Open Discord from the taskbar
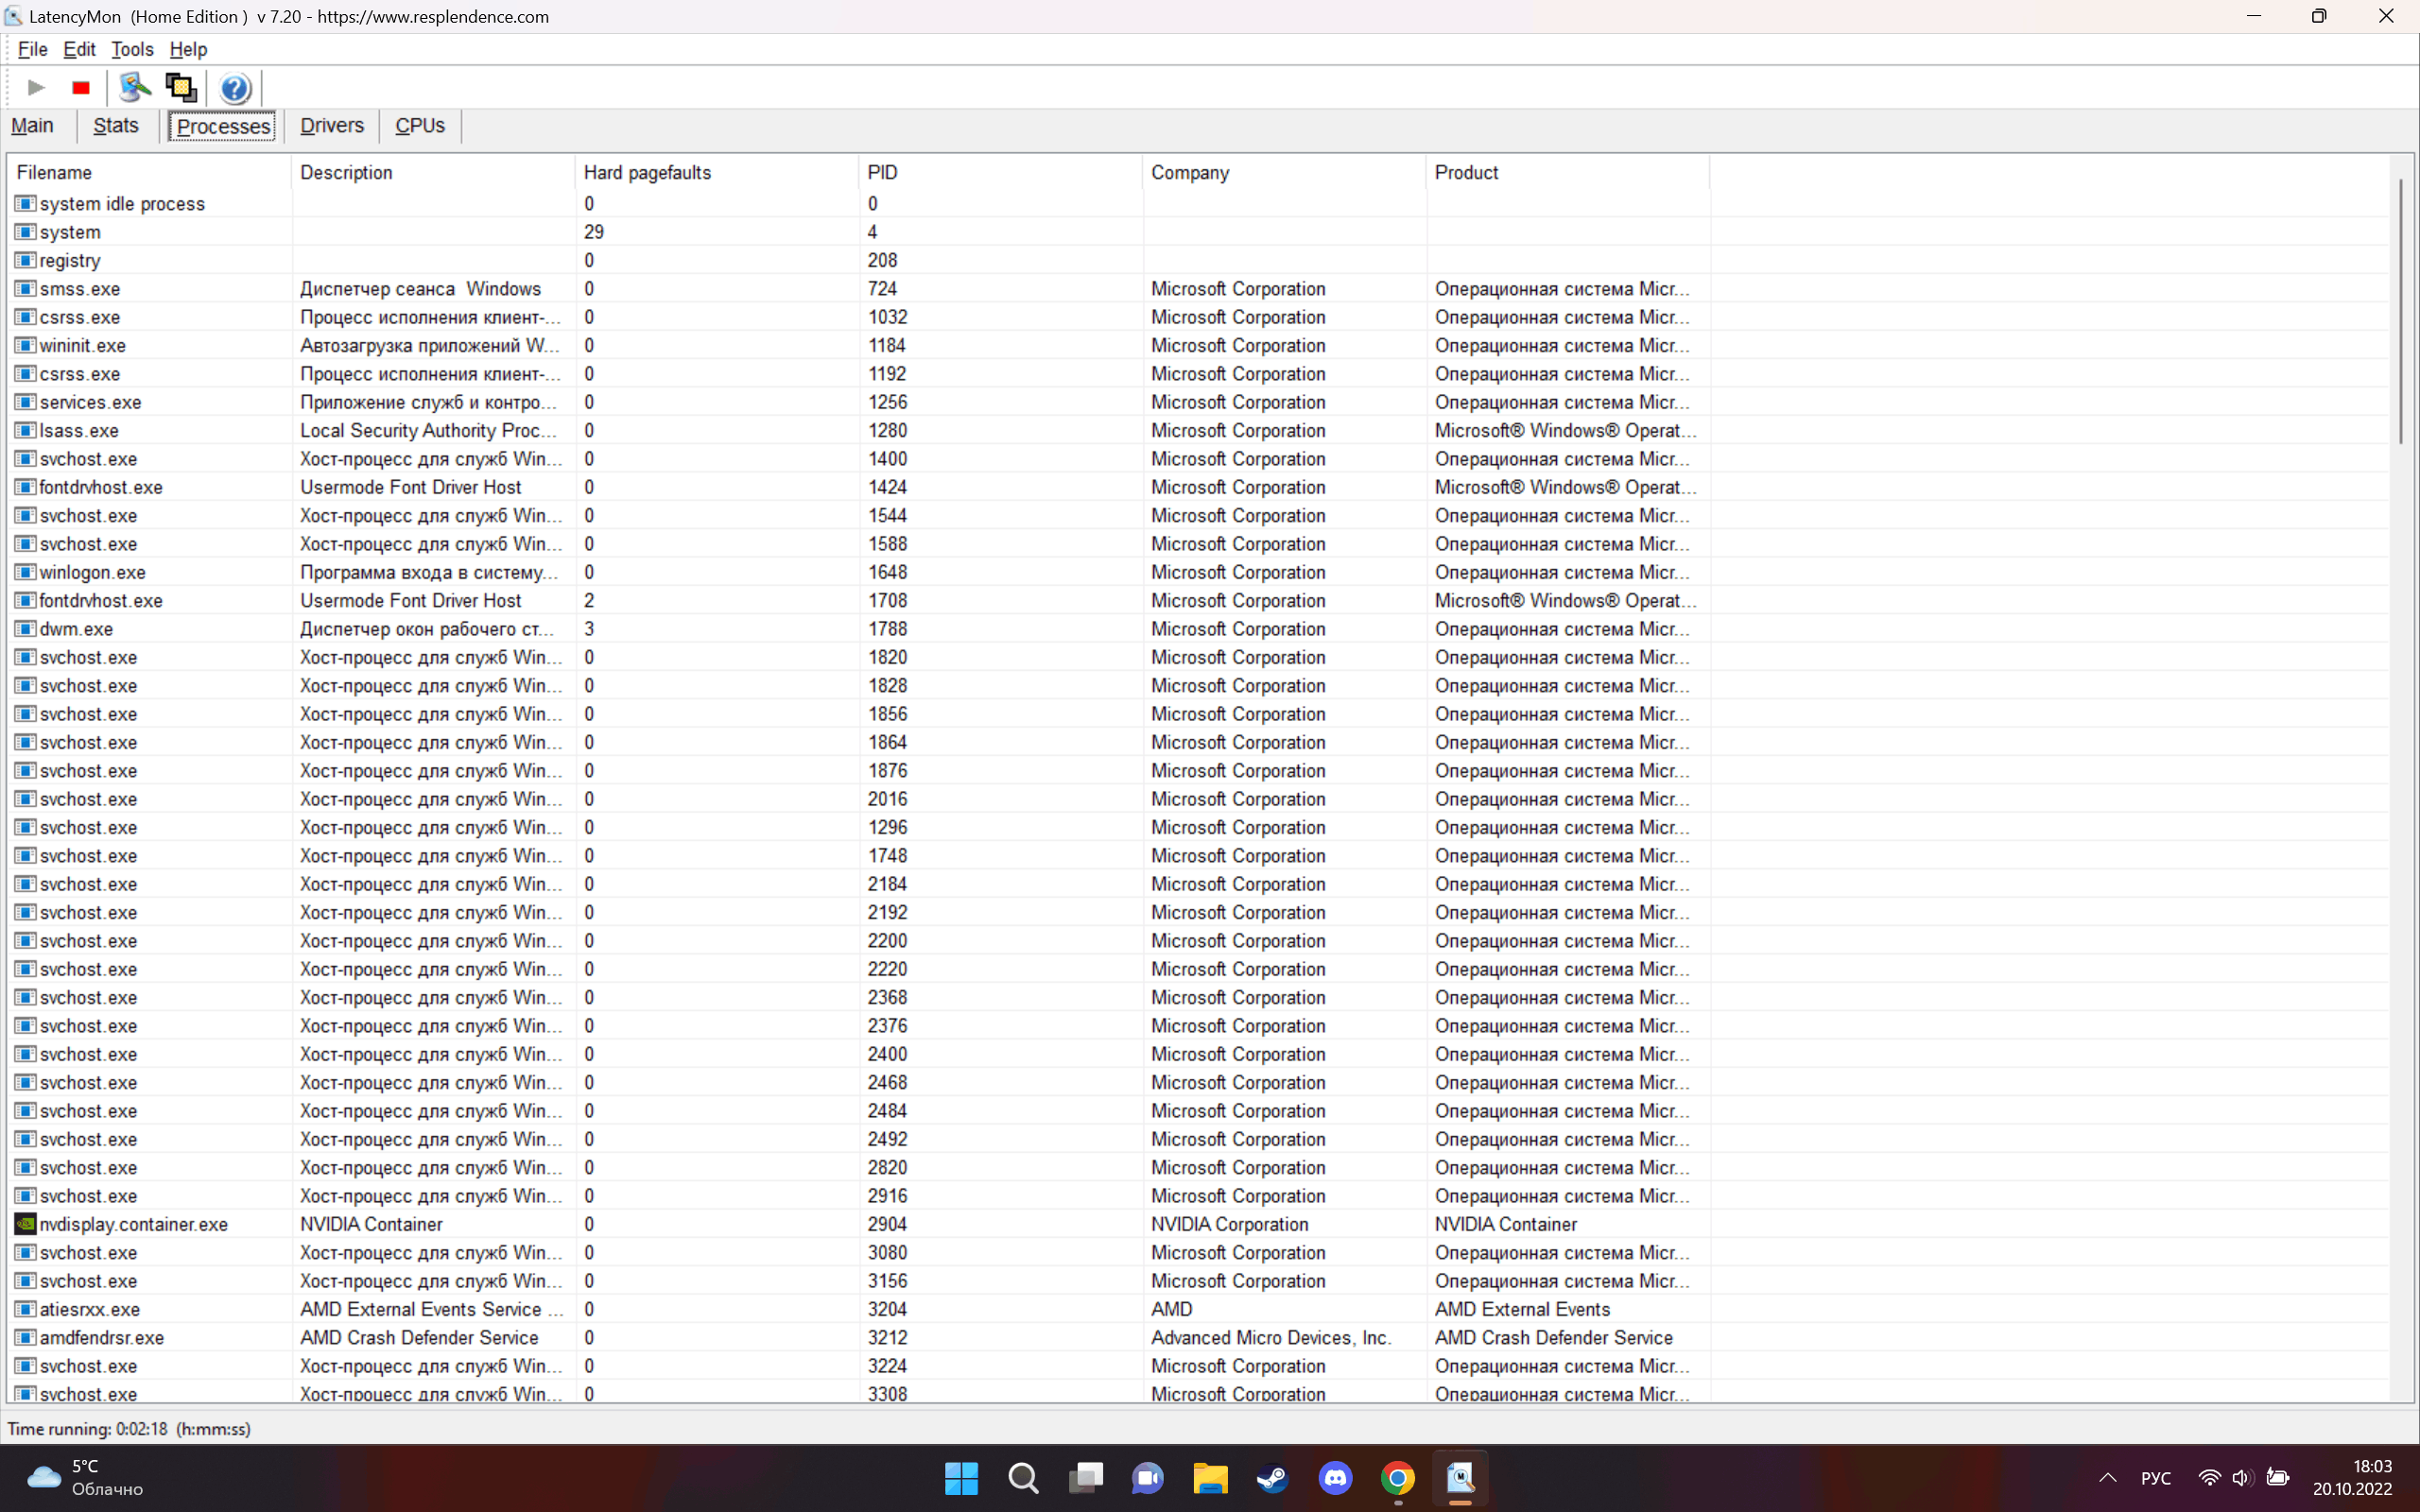Viewport: 2420px width, 1512px height. (x=1335, y=1478)
